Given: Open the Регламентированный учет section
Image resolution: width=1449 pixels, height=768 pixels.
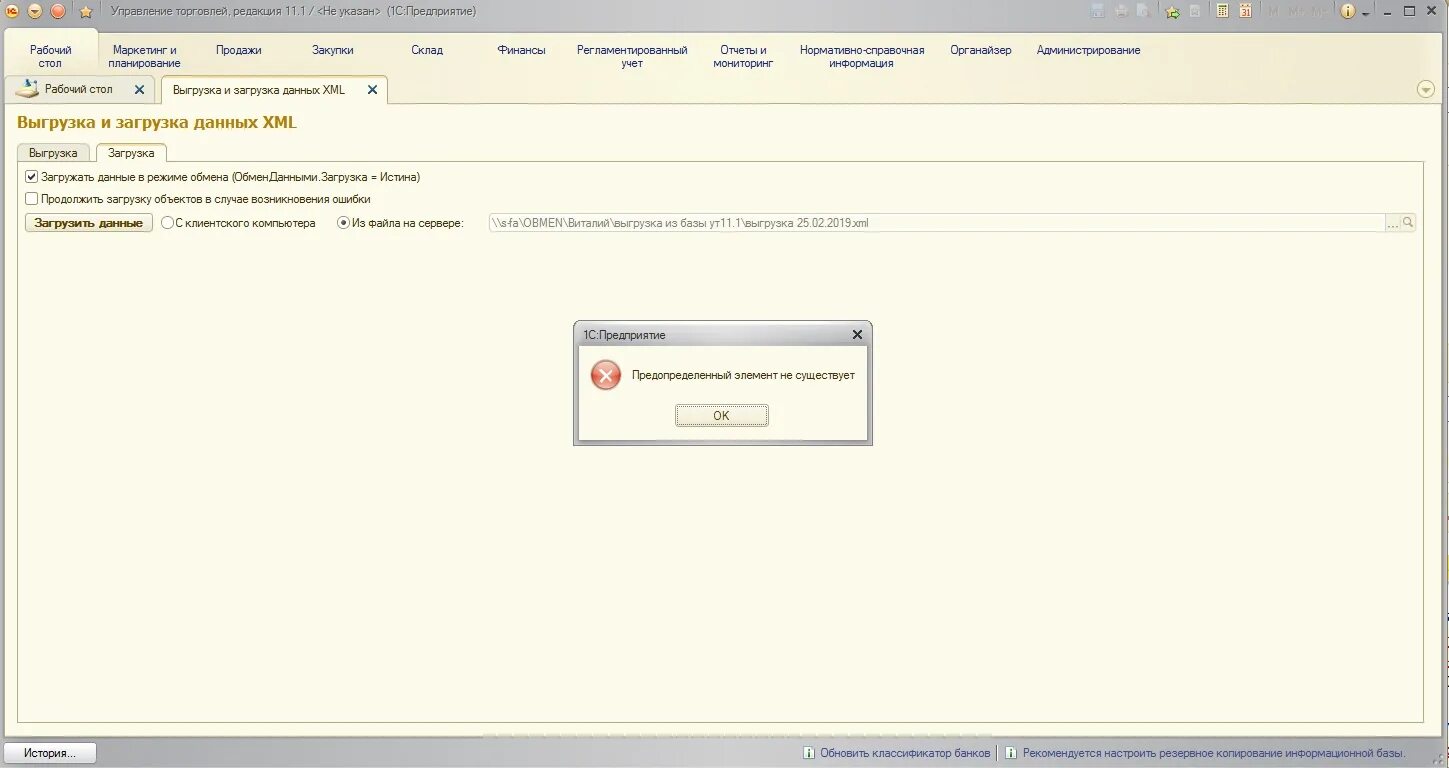Looking at the screenshot, I should click(632, 56).
